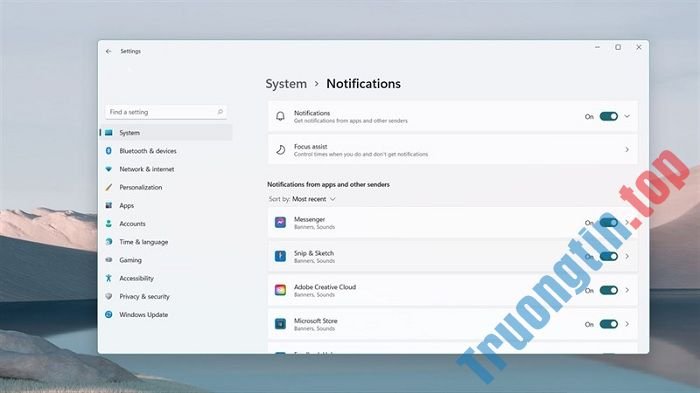Open Focus assist settings card
The height and width of the screenshot is (393, 700).
452,150
